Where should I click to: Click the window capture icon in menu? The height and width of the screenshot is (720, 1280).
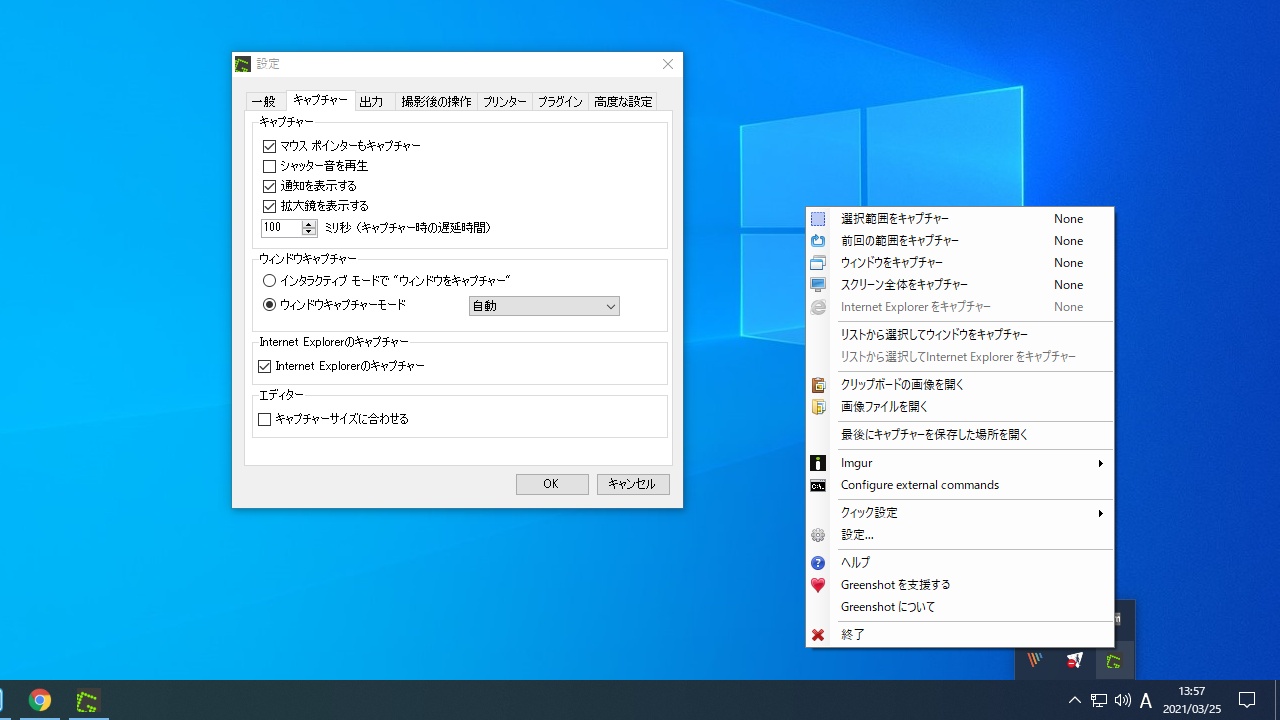tap(818, 263)
